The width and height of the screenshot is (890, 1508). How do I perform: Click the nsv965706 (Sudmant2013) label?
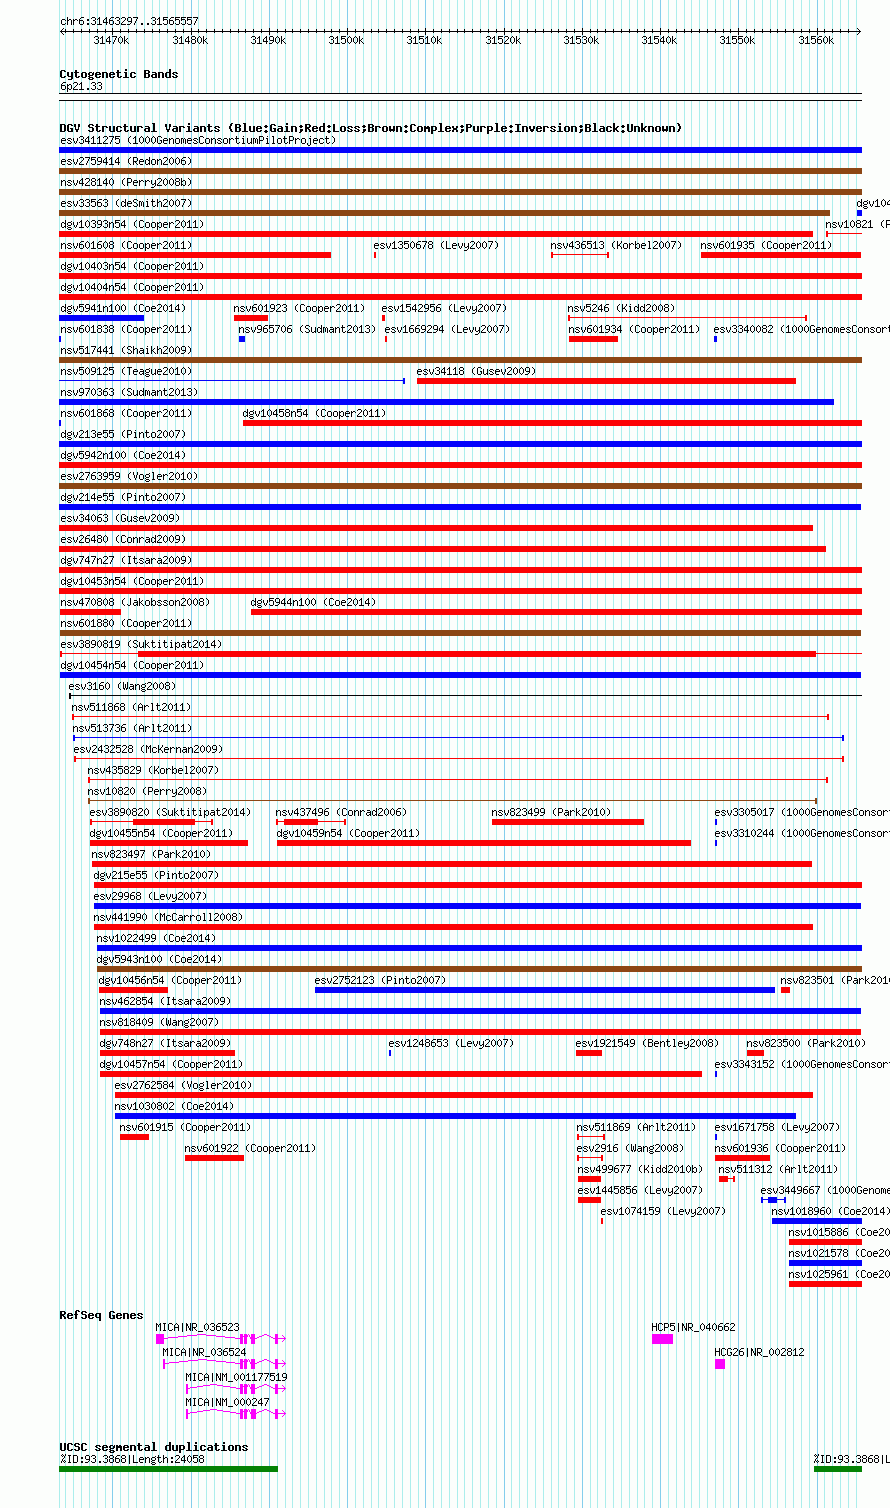click(x=307, y=330)
